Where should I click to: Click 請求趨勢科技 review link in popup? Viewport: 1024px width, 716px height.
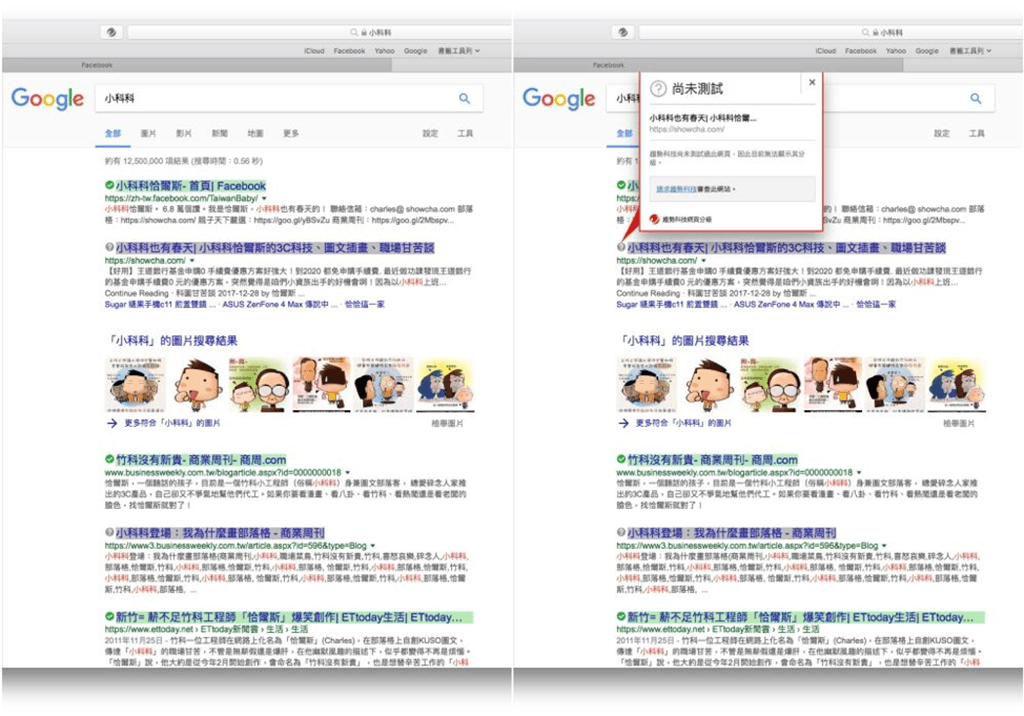click(676, 189)
